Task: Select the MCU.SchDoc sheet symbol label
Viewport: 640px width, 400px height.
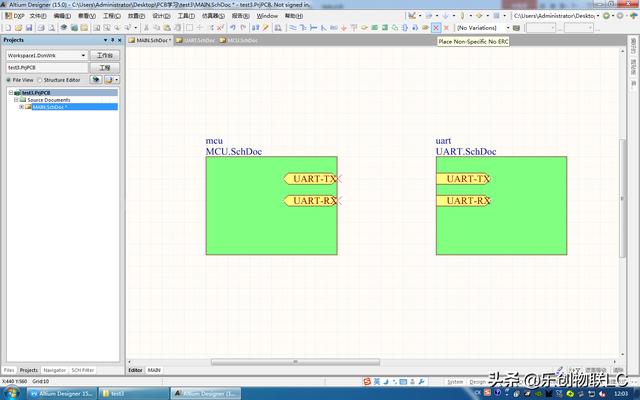Action: [233, 151]
